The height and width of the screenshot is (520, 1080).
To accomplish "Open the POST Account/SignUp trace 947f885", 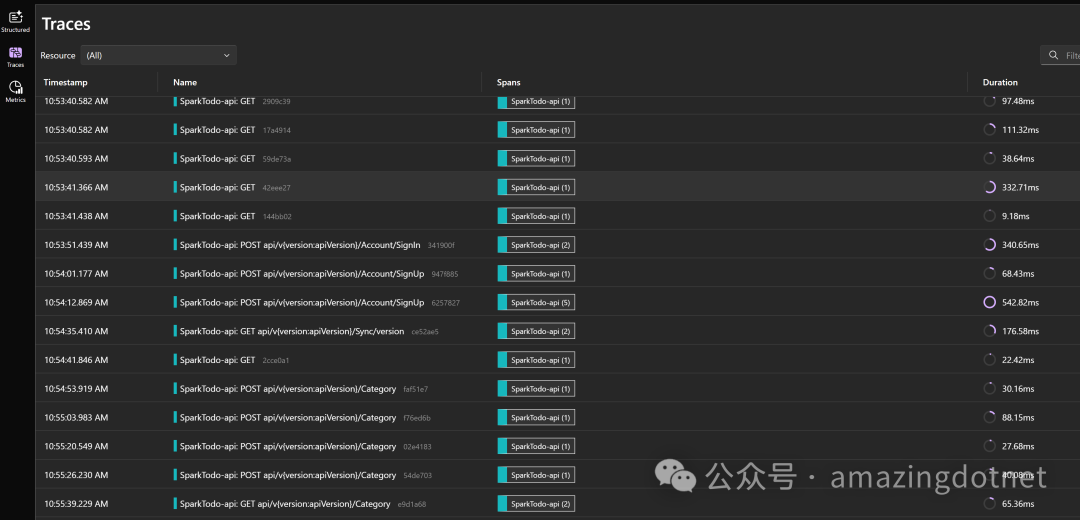I will 315,273.
